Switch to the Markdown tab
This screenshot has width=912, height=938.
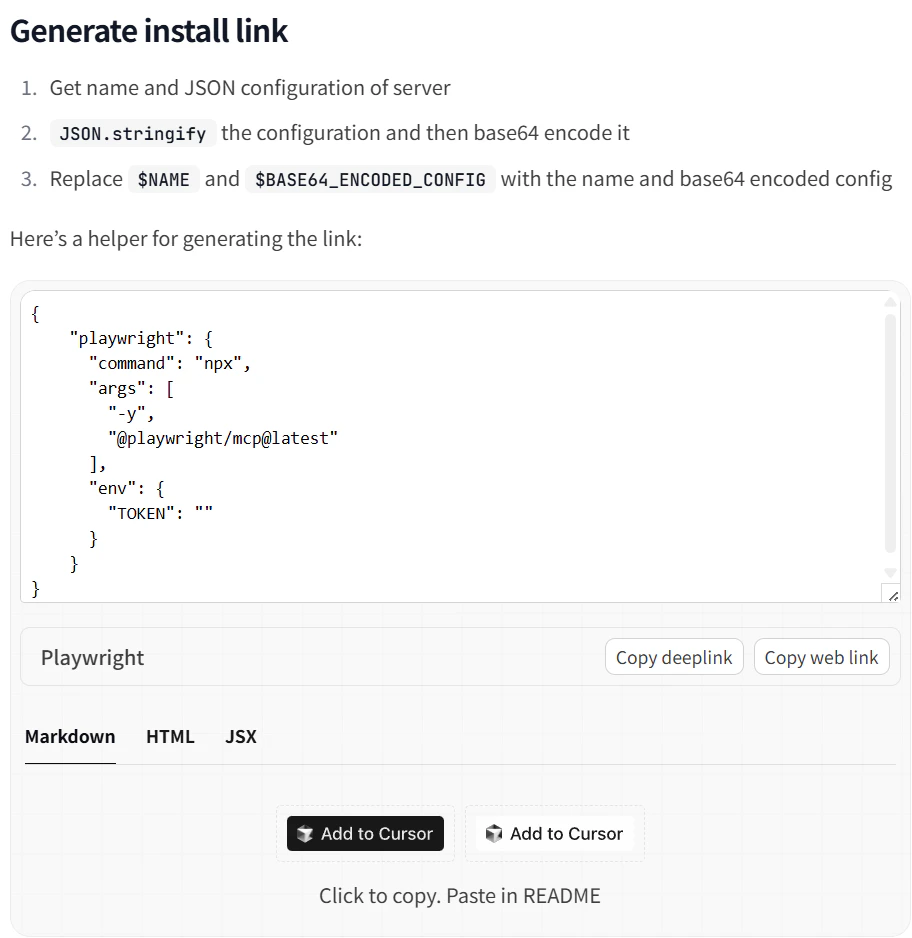point(70,736)
